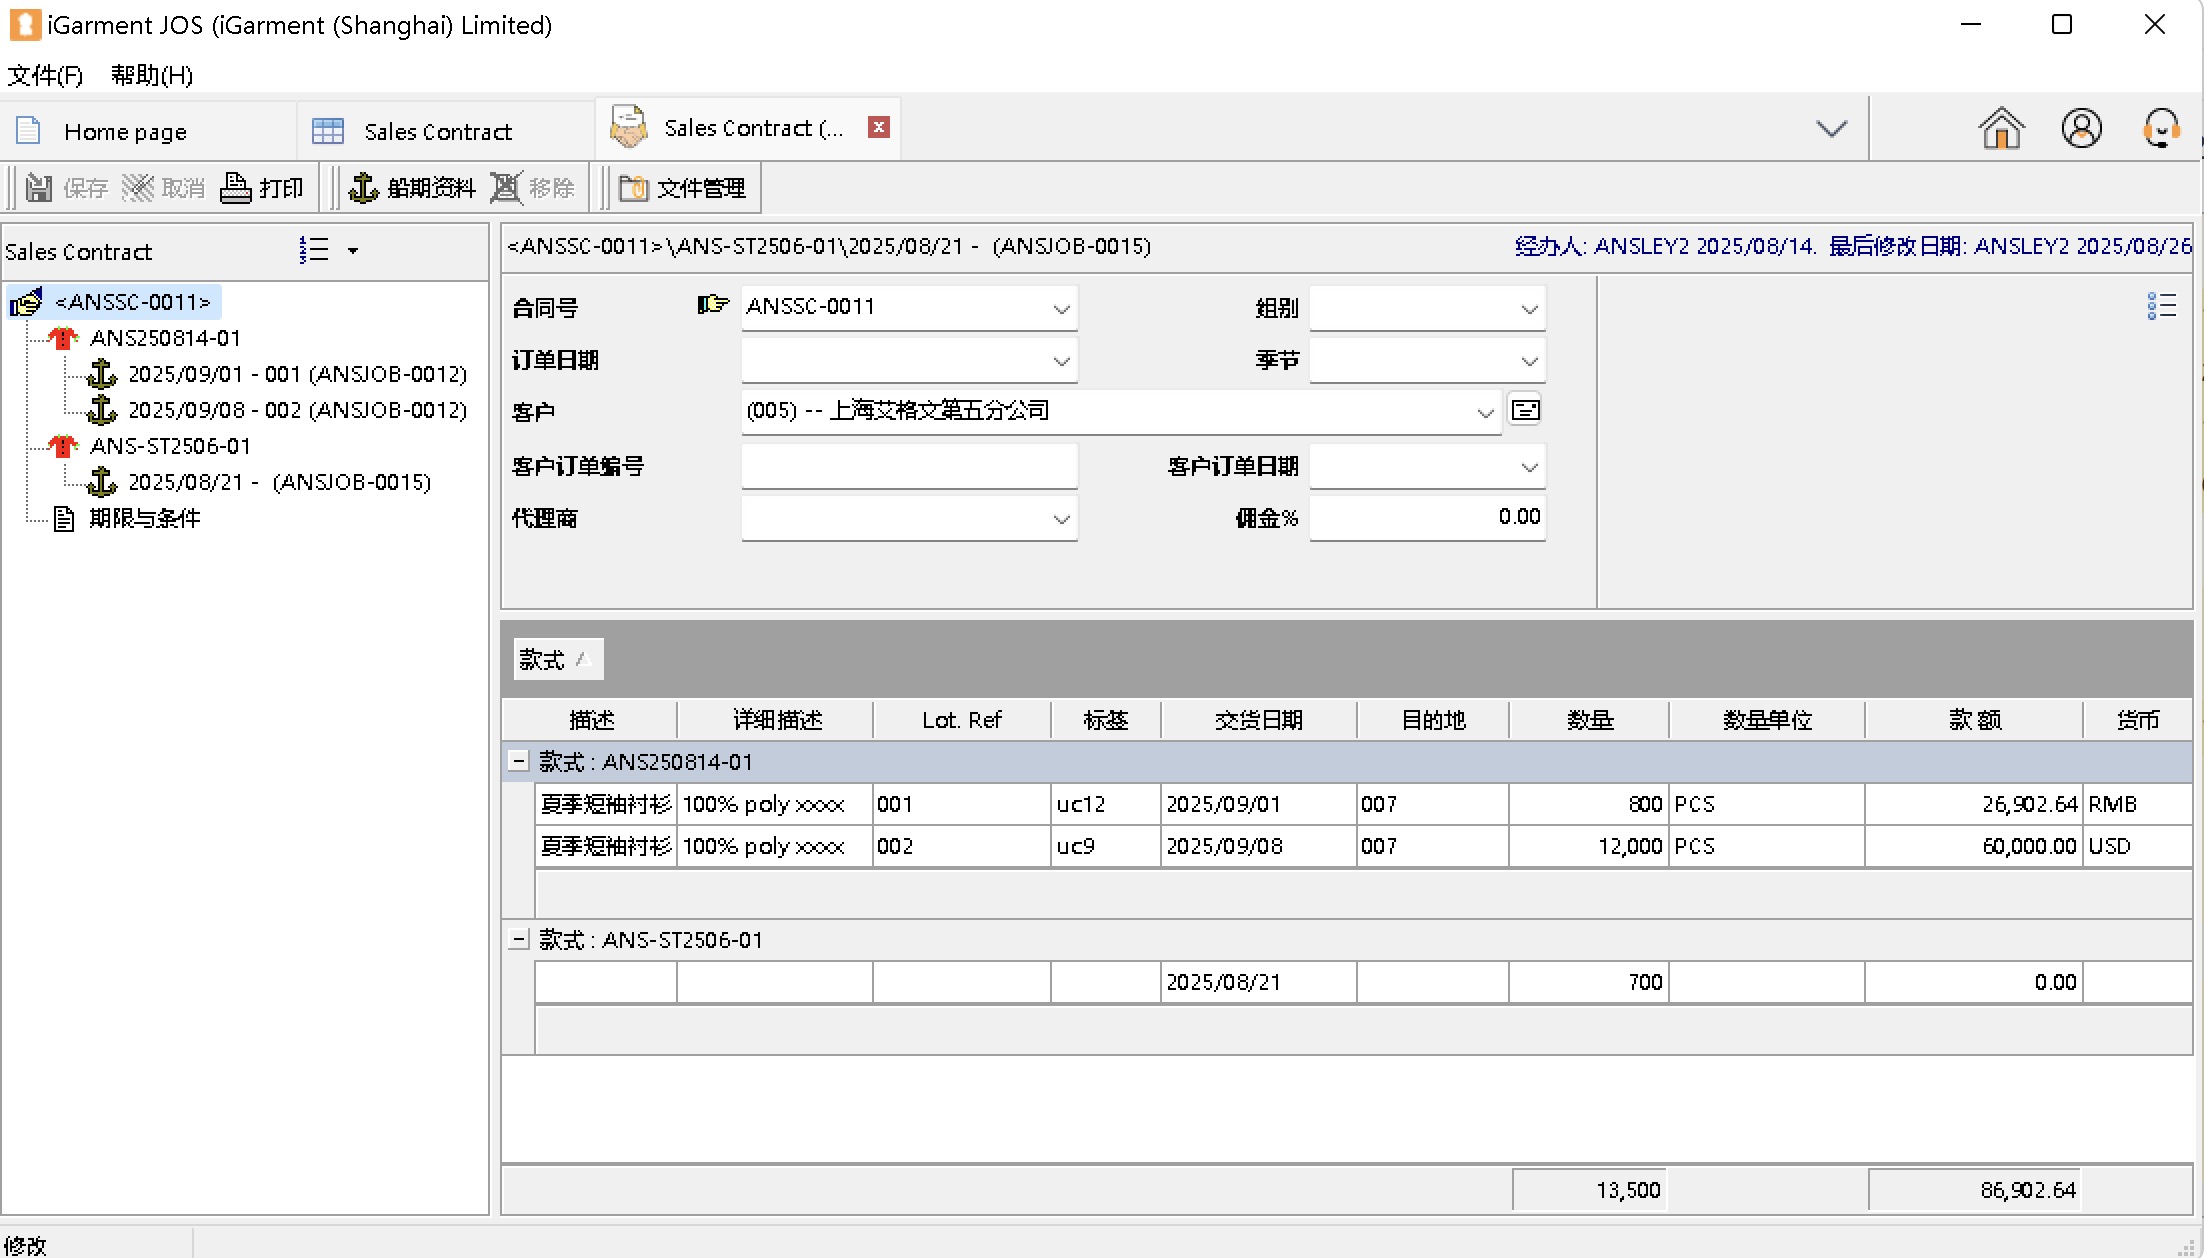Open the tab overflow chevron
This screenshot has width=2204, height=1258.
(1831, 129)
